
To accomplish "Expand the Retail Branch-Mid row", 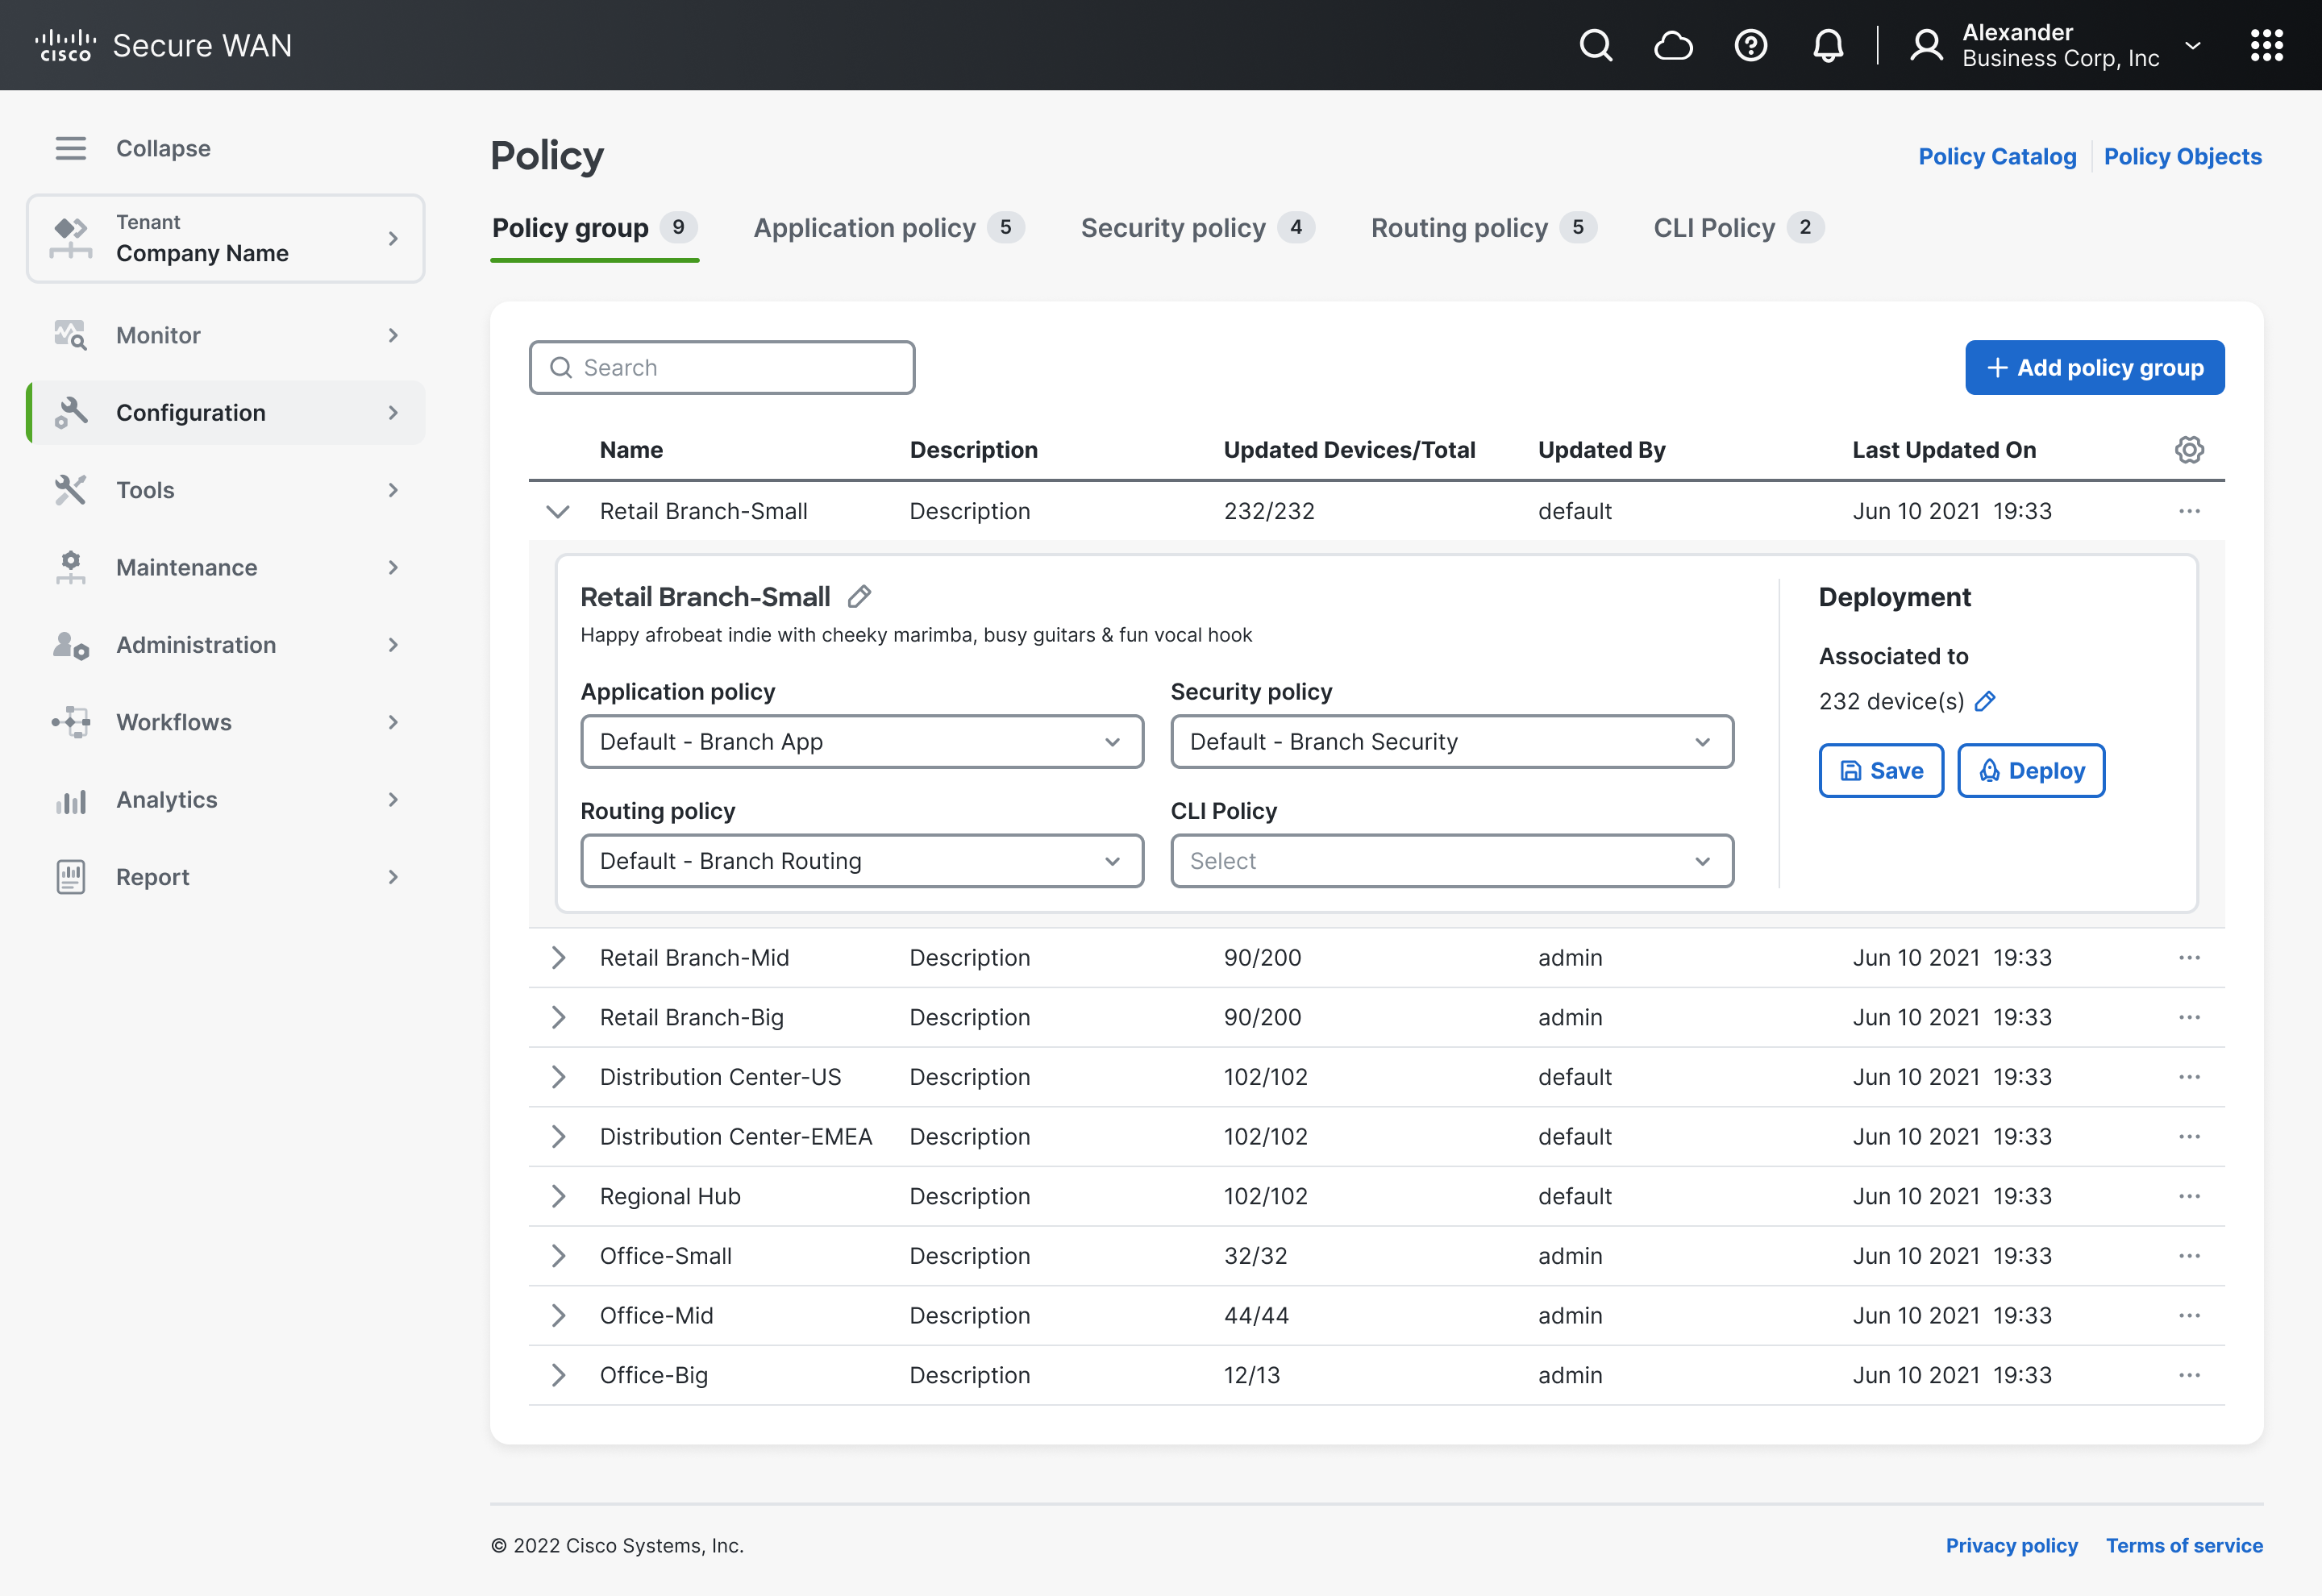I will pyautogui.click(x=558, y=958).
